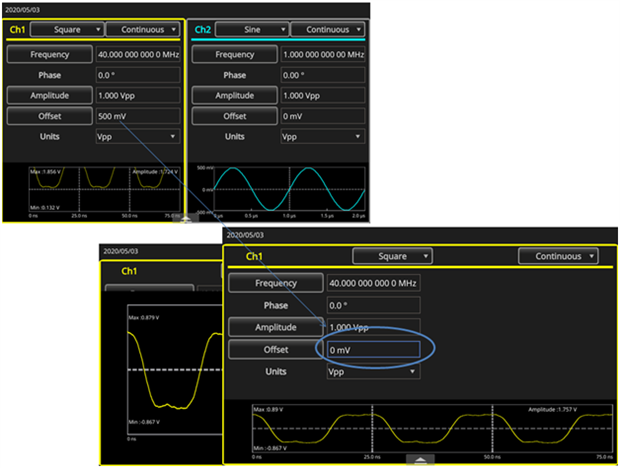Edit Ch1 frequency 40.000 MHz field, top panel
This screenshot has height=468, width=620.
138,55
